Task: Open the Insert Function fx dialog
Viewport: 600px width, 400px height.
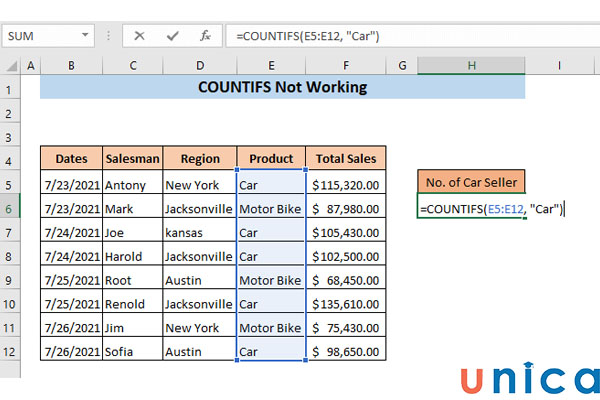Action: click(205, 36)
